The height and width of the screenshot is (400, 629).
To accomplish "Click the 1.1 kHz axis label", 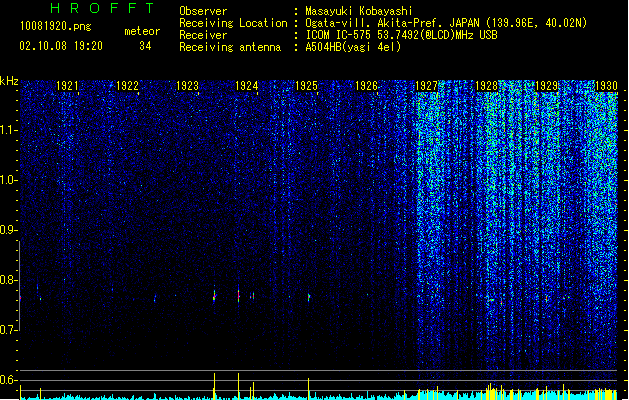I will (8, 130).
